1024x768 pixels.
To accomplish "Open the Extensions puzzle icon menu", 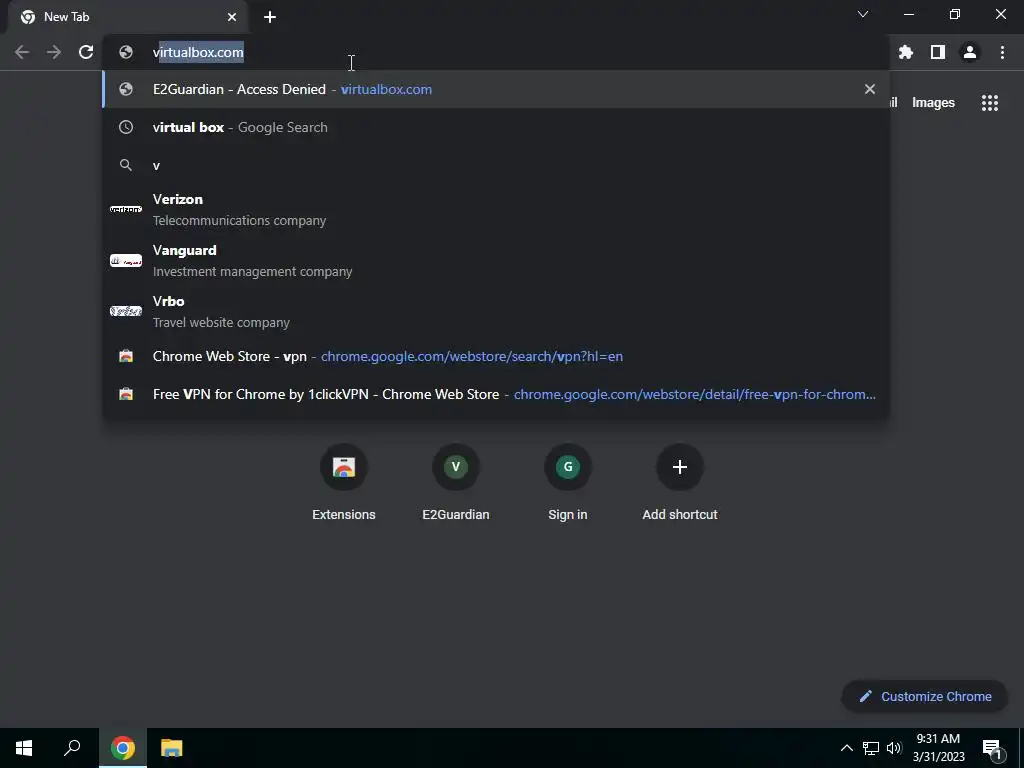I will (x=905, y=52).
